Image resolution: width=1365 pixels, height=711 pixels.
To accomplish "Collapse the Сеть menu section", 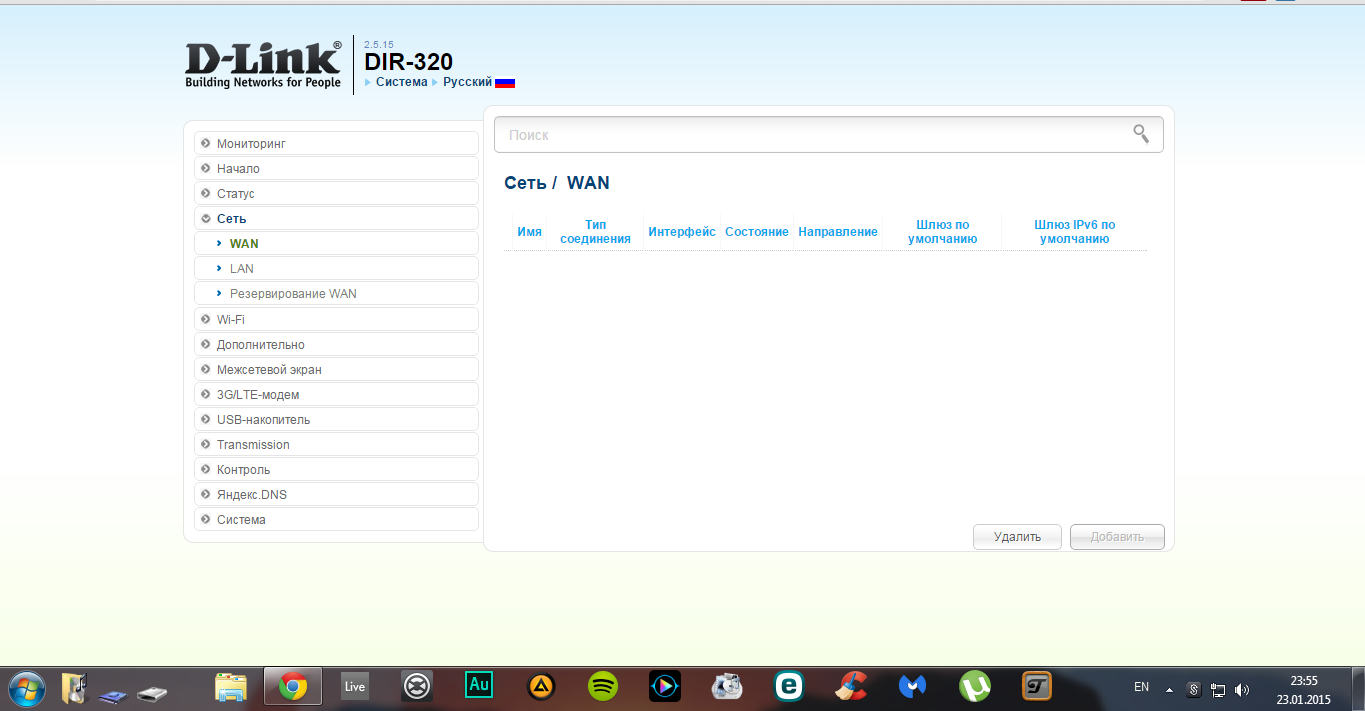I will (x=336, y=218).
